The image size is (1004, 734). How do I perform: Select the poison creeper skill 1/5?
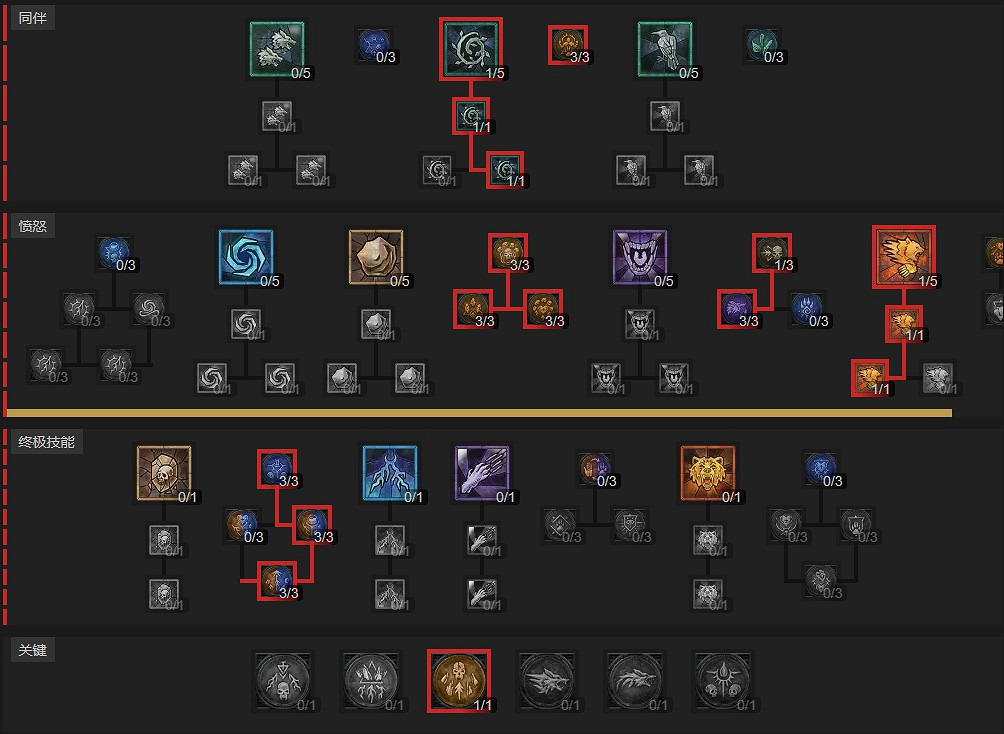(471, 49)
